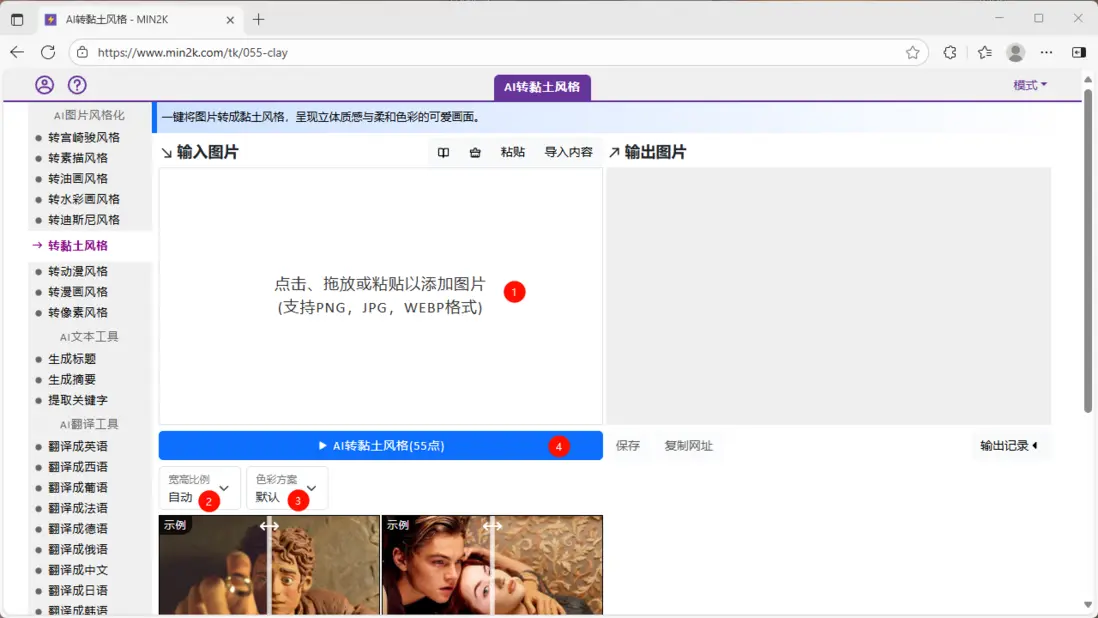This screenshot has height=618, width=1098.
Task: Open 转迪斯尼风格 in sidebar
Action: [84, 220]
